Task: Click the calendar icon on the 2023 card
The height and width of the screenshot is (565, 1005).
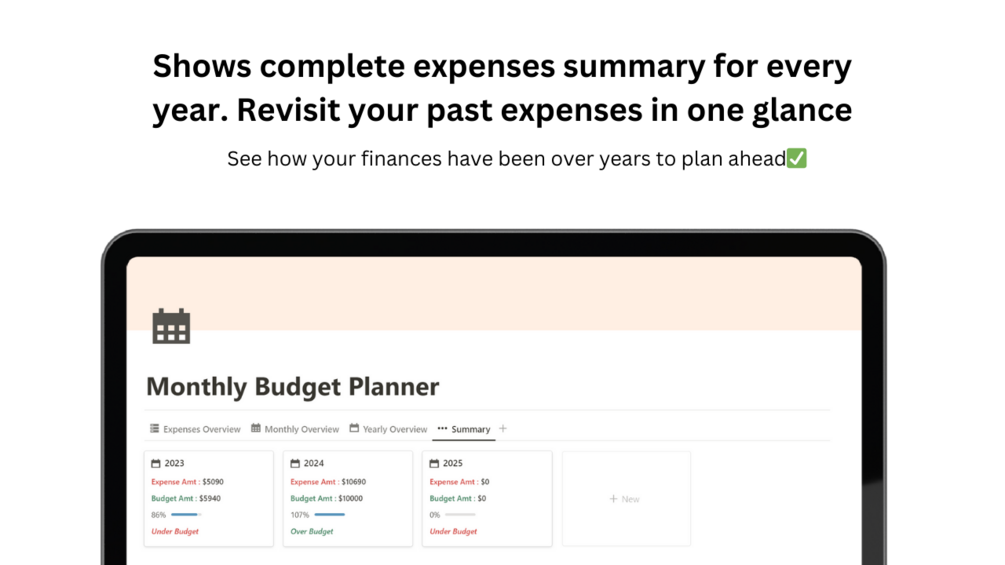Action: click(x=156, y=464)
